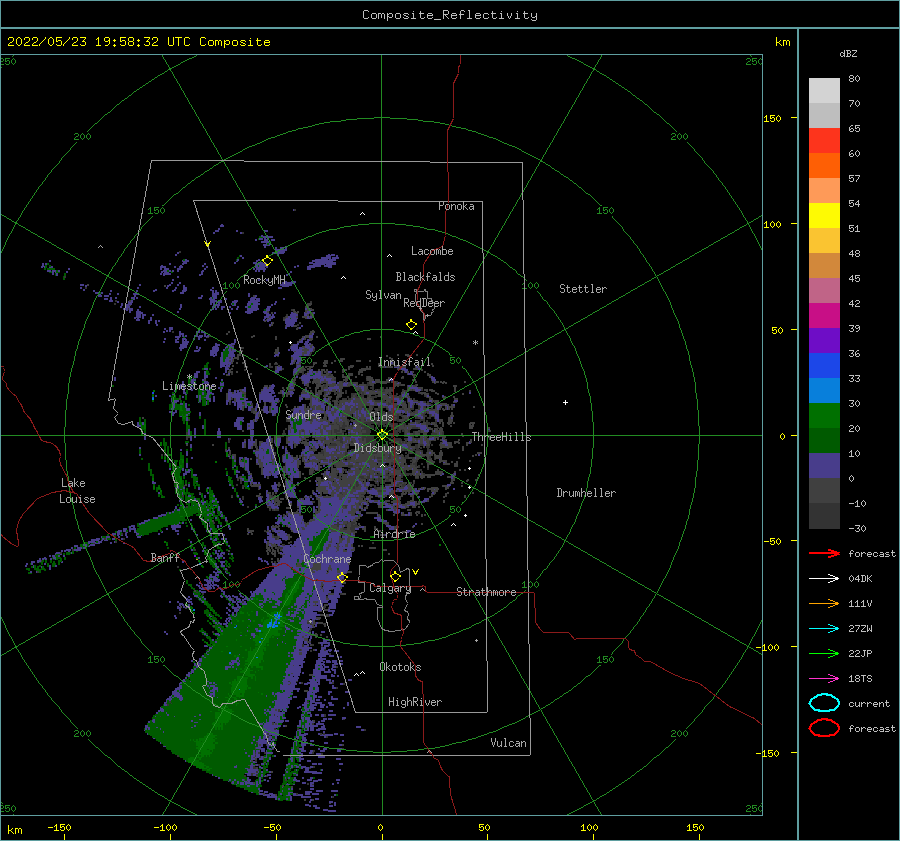900x841 pixels.
Task: Click the HighRiver city label
Action: click(415, 702)
